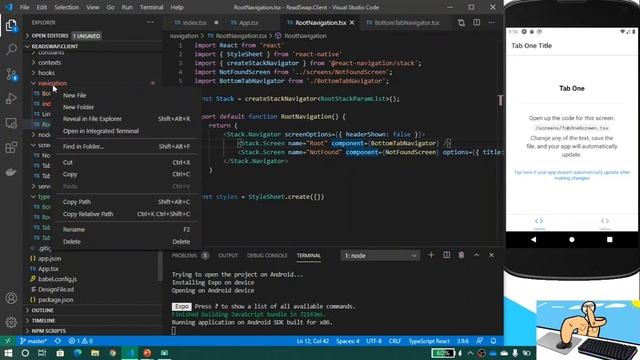This screenshot has width=640, height=360.
Task: Open the remote window button in status bar
Action: pos(8,341)
